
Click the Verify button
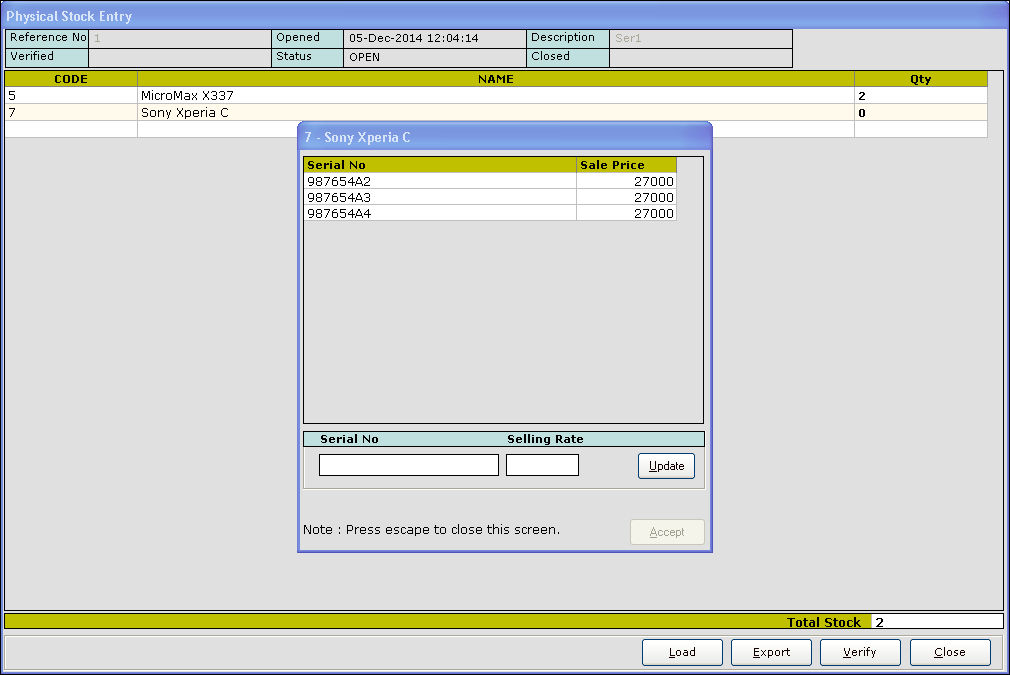point(860,652)
